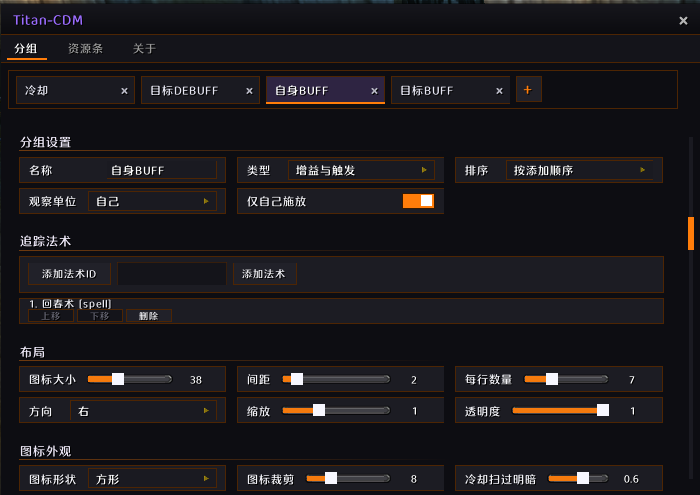
Task: Remove the 自身BUFF group tab via its x
Action: coord(375,91)
